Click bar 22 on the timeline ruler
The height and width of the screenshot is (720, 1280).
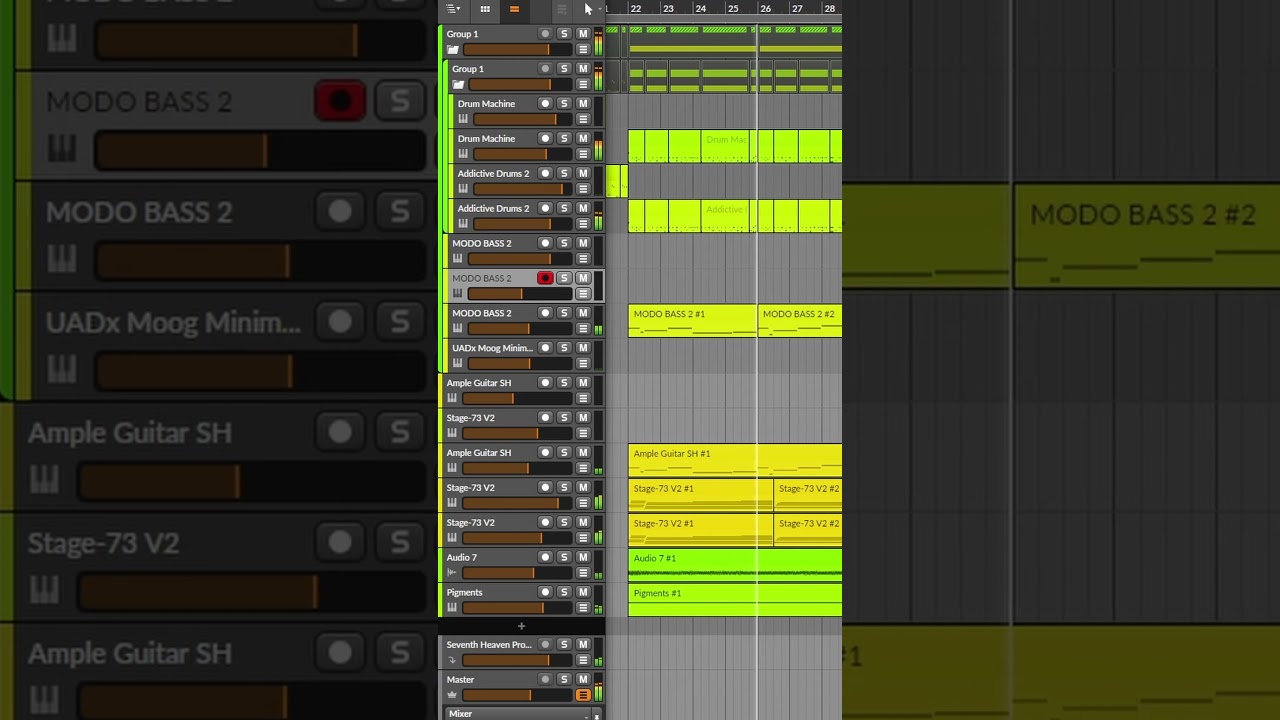click(636, 9)
